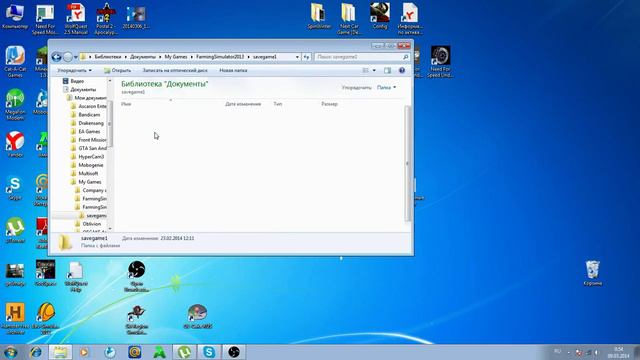Open the Next Car Game desktop folder
The image size is (640, 360).
click(x=349, y=19)
